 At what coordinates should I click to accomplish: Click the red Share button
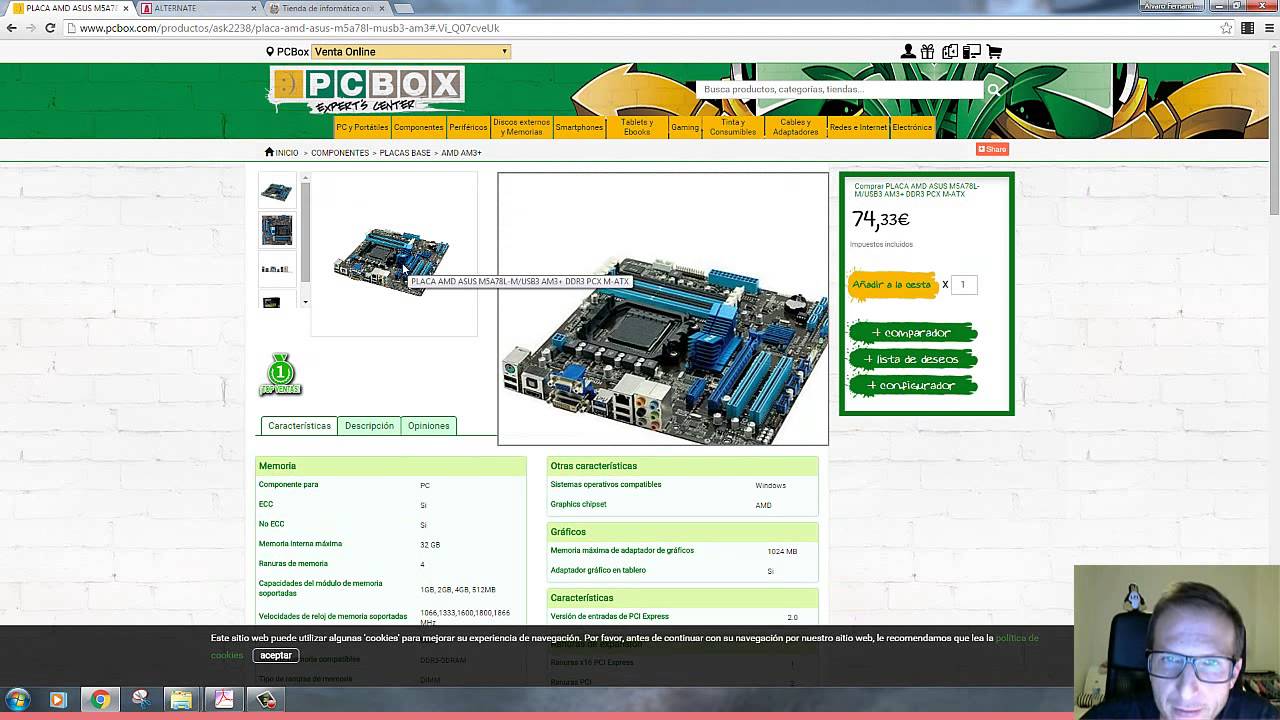coord(992,149)
